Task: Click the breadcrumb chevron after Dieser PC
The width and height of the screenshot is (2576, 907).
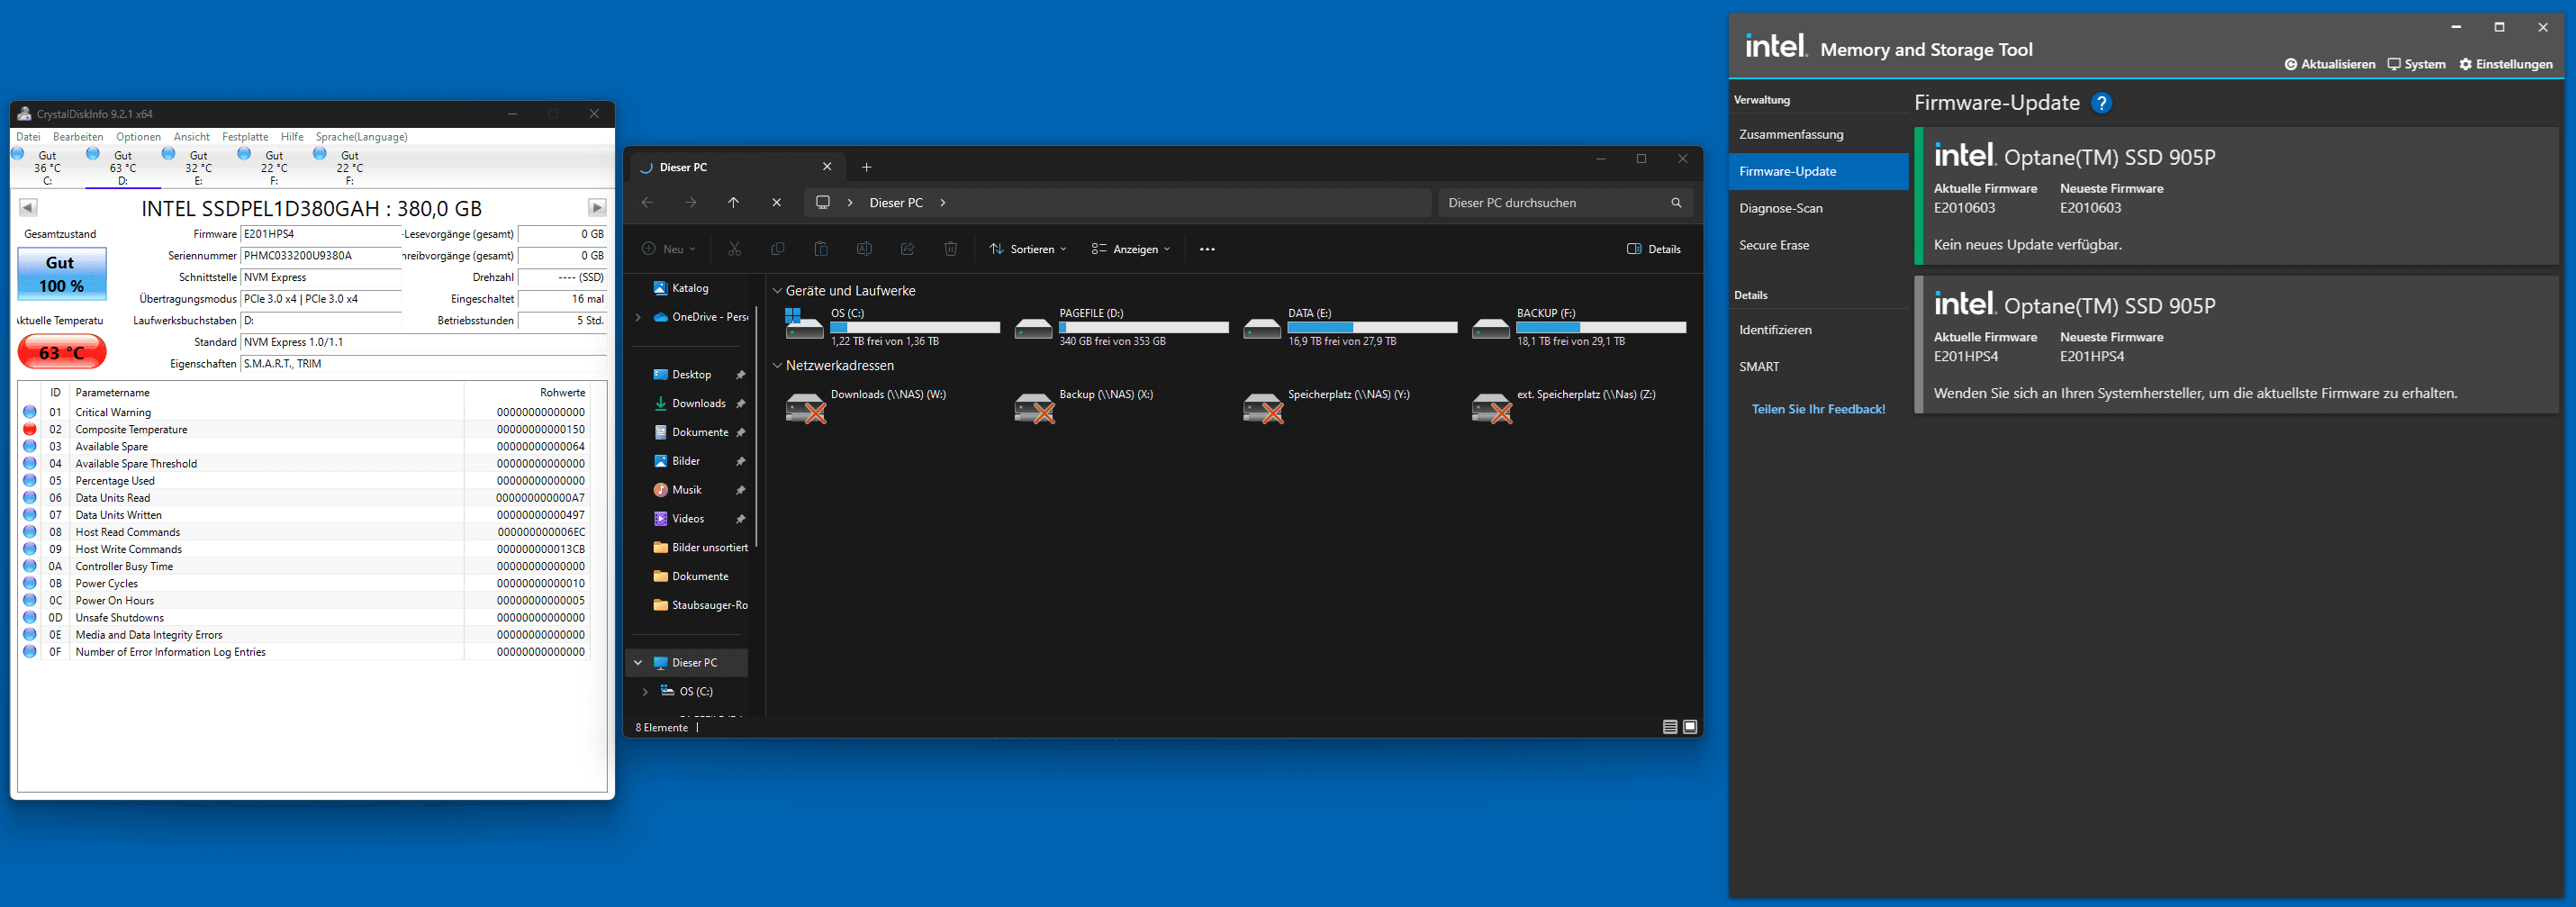Action: [x=942, y=202]
